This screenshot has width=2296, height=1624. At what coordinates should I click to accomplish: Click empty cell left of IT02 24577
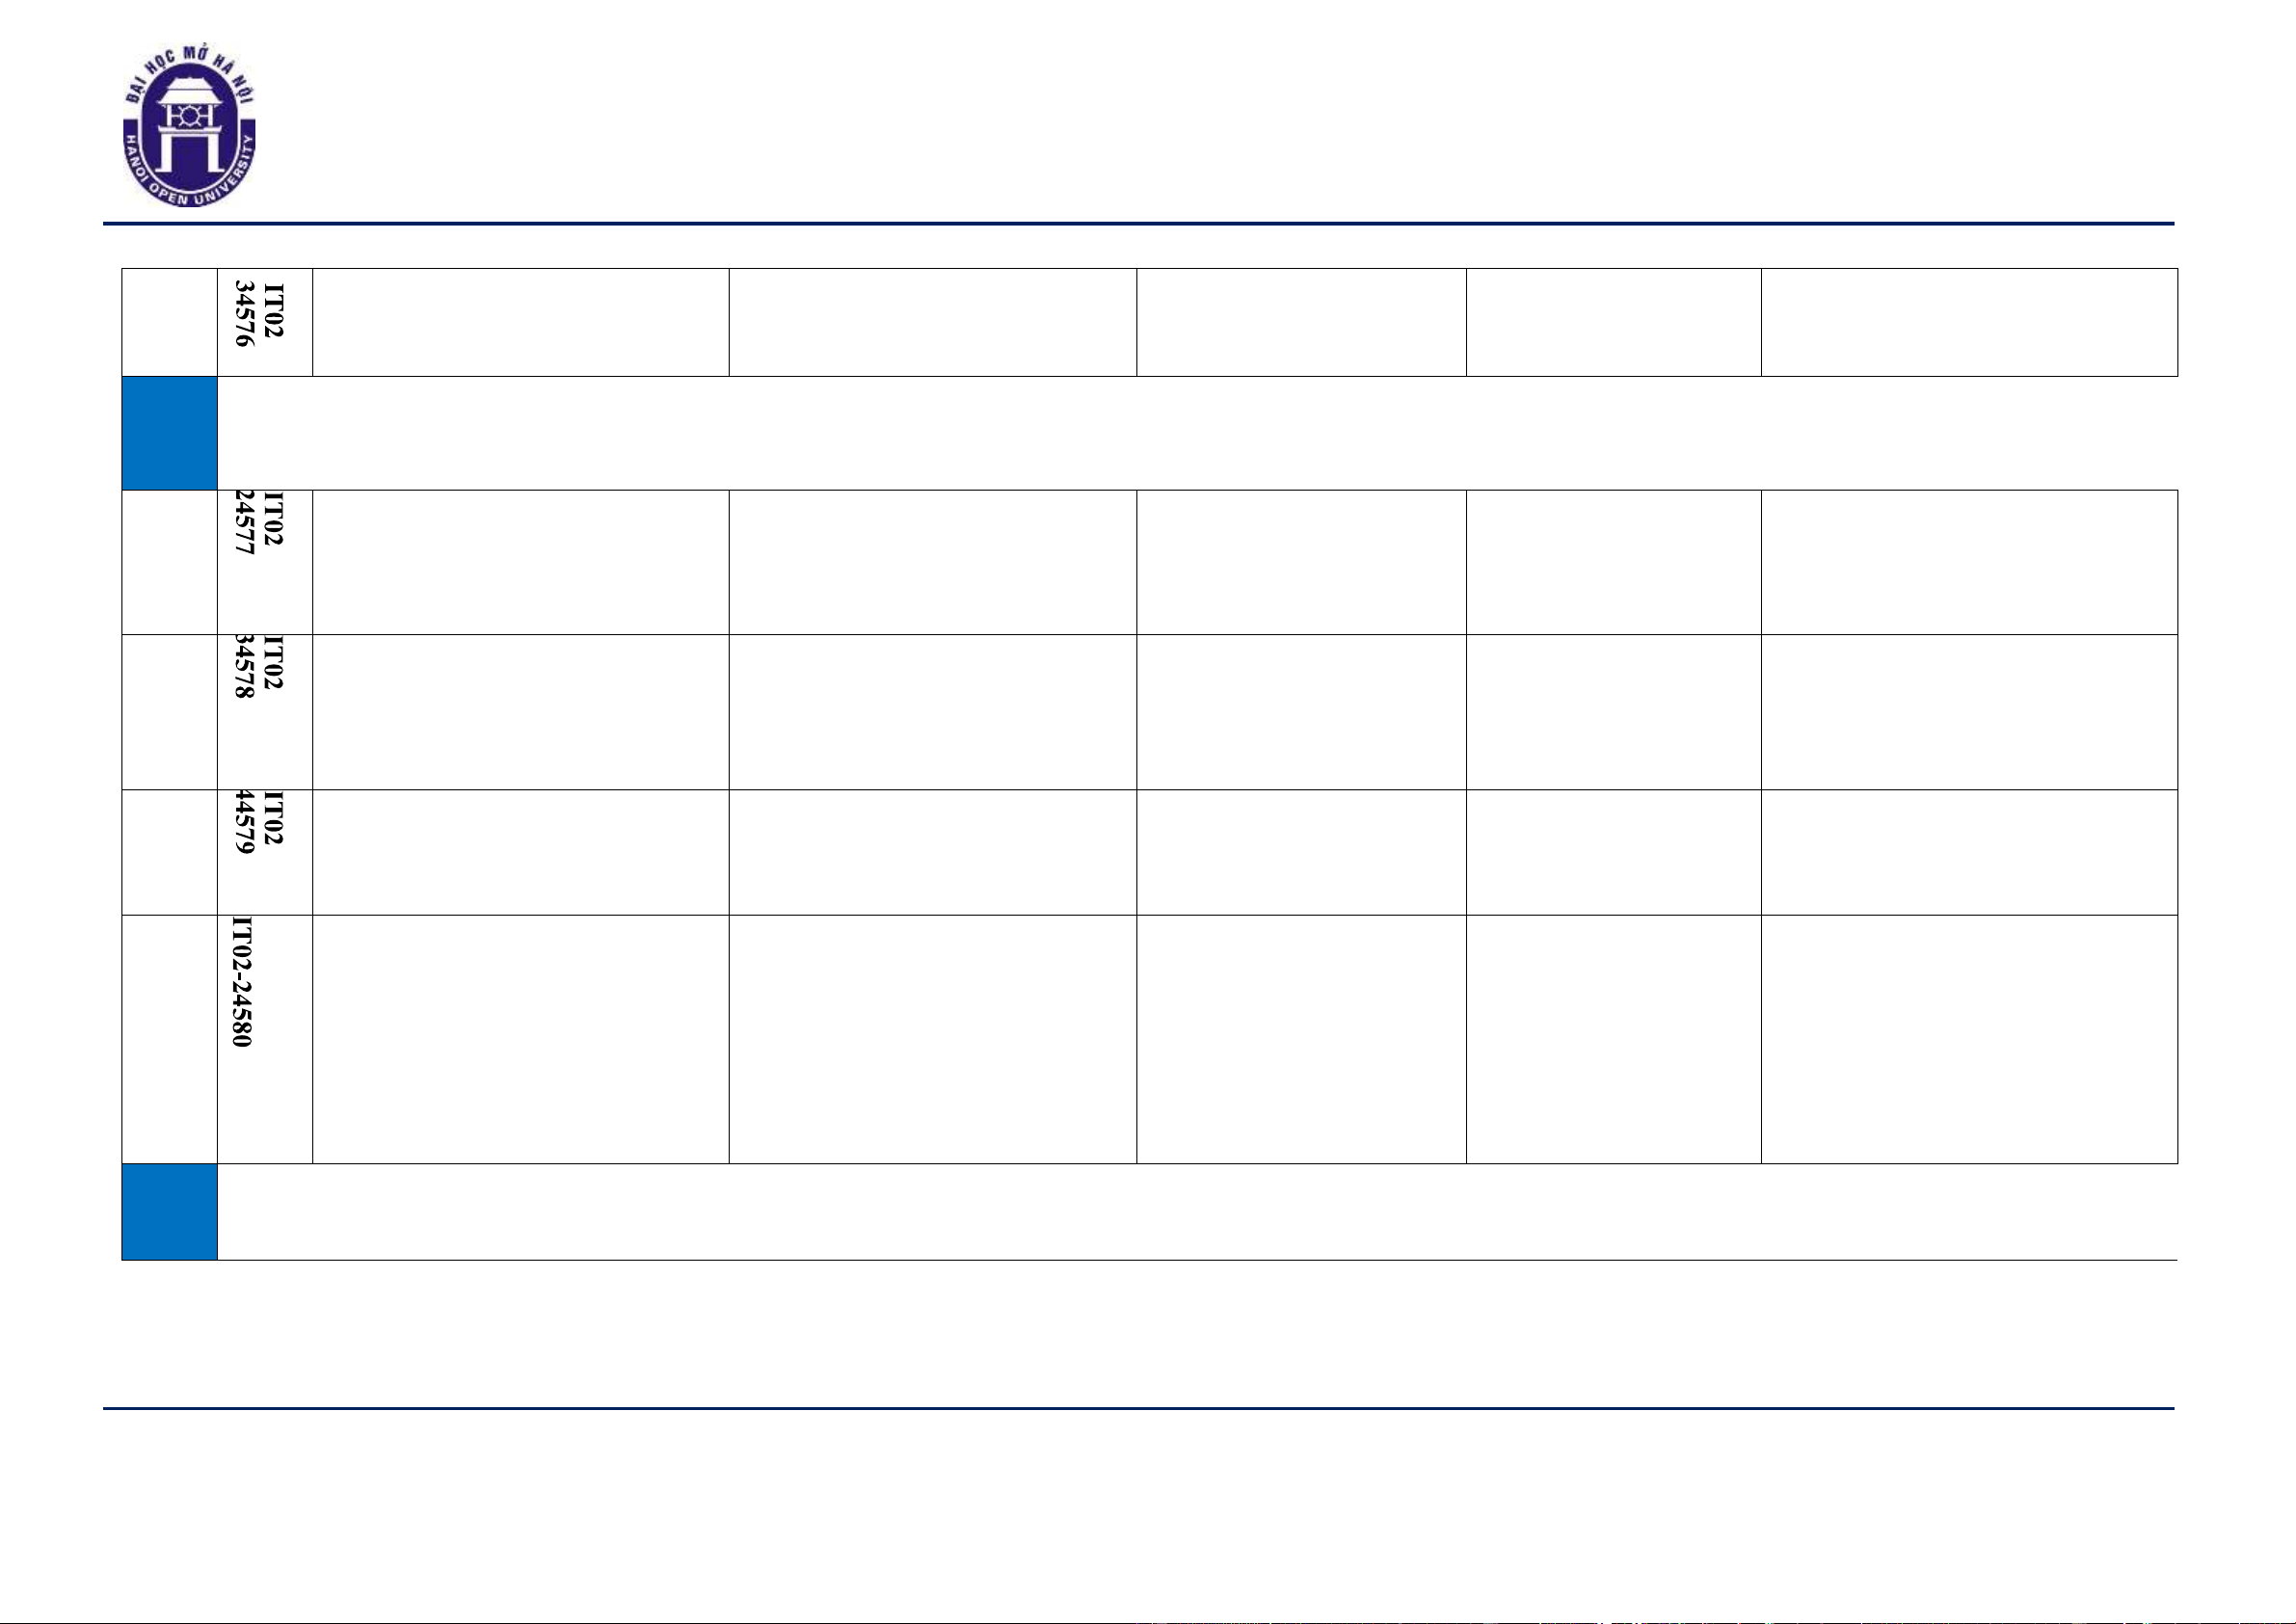pos(169,562)
